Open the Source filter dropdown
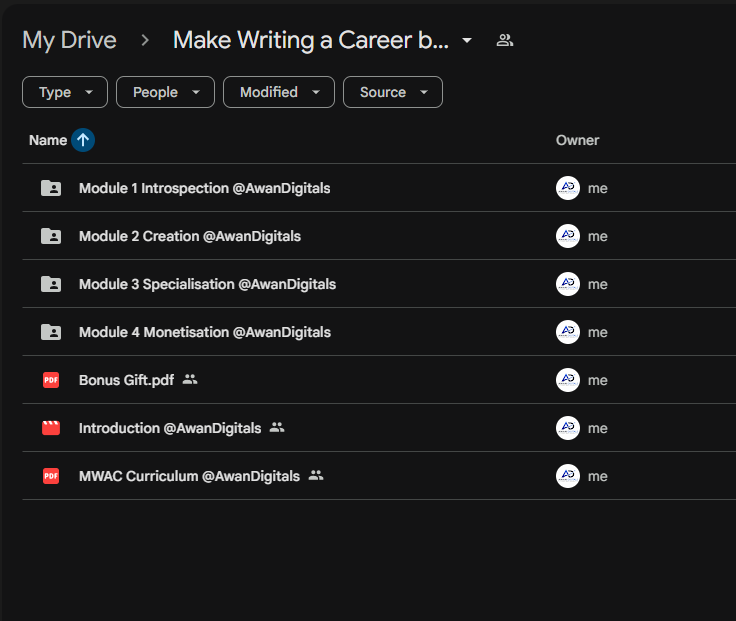 (393, 92)
